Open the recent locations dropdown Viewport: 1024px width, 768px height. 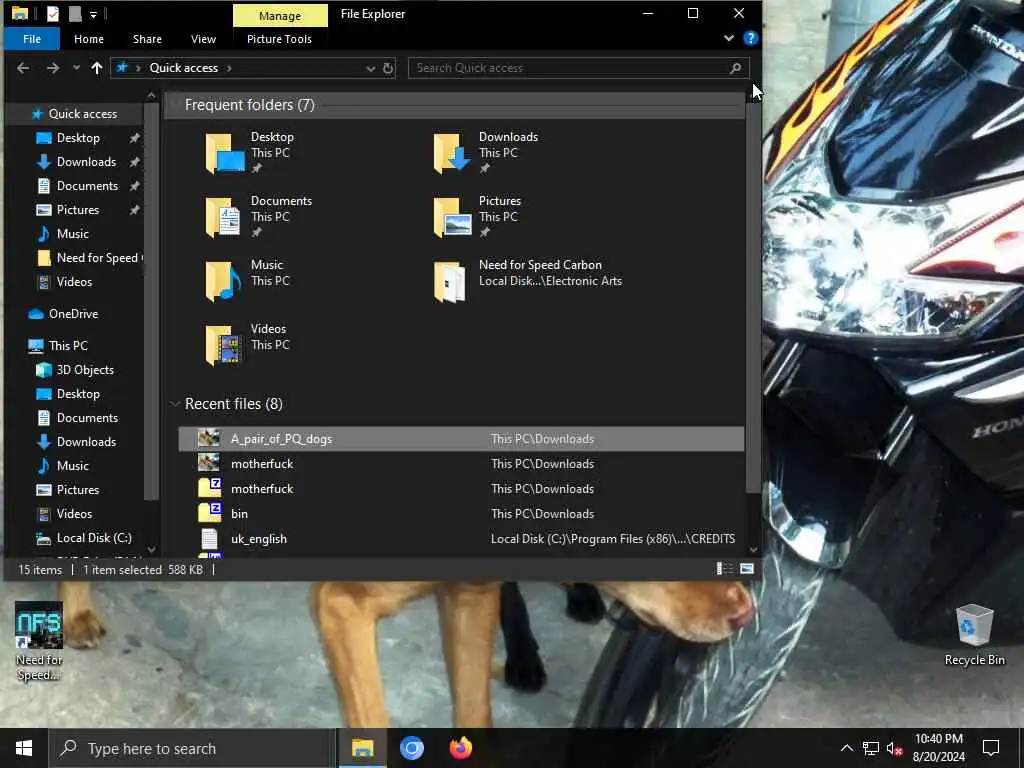point(76,68)
